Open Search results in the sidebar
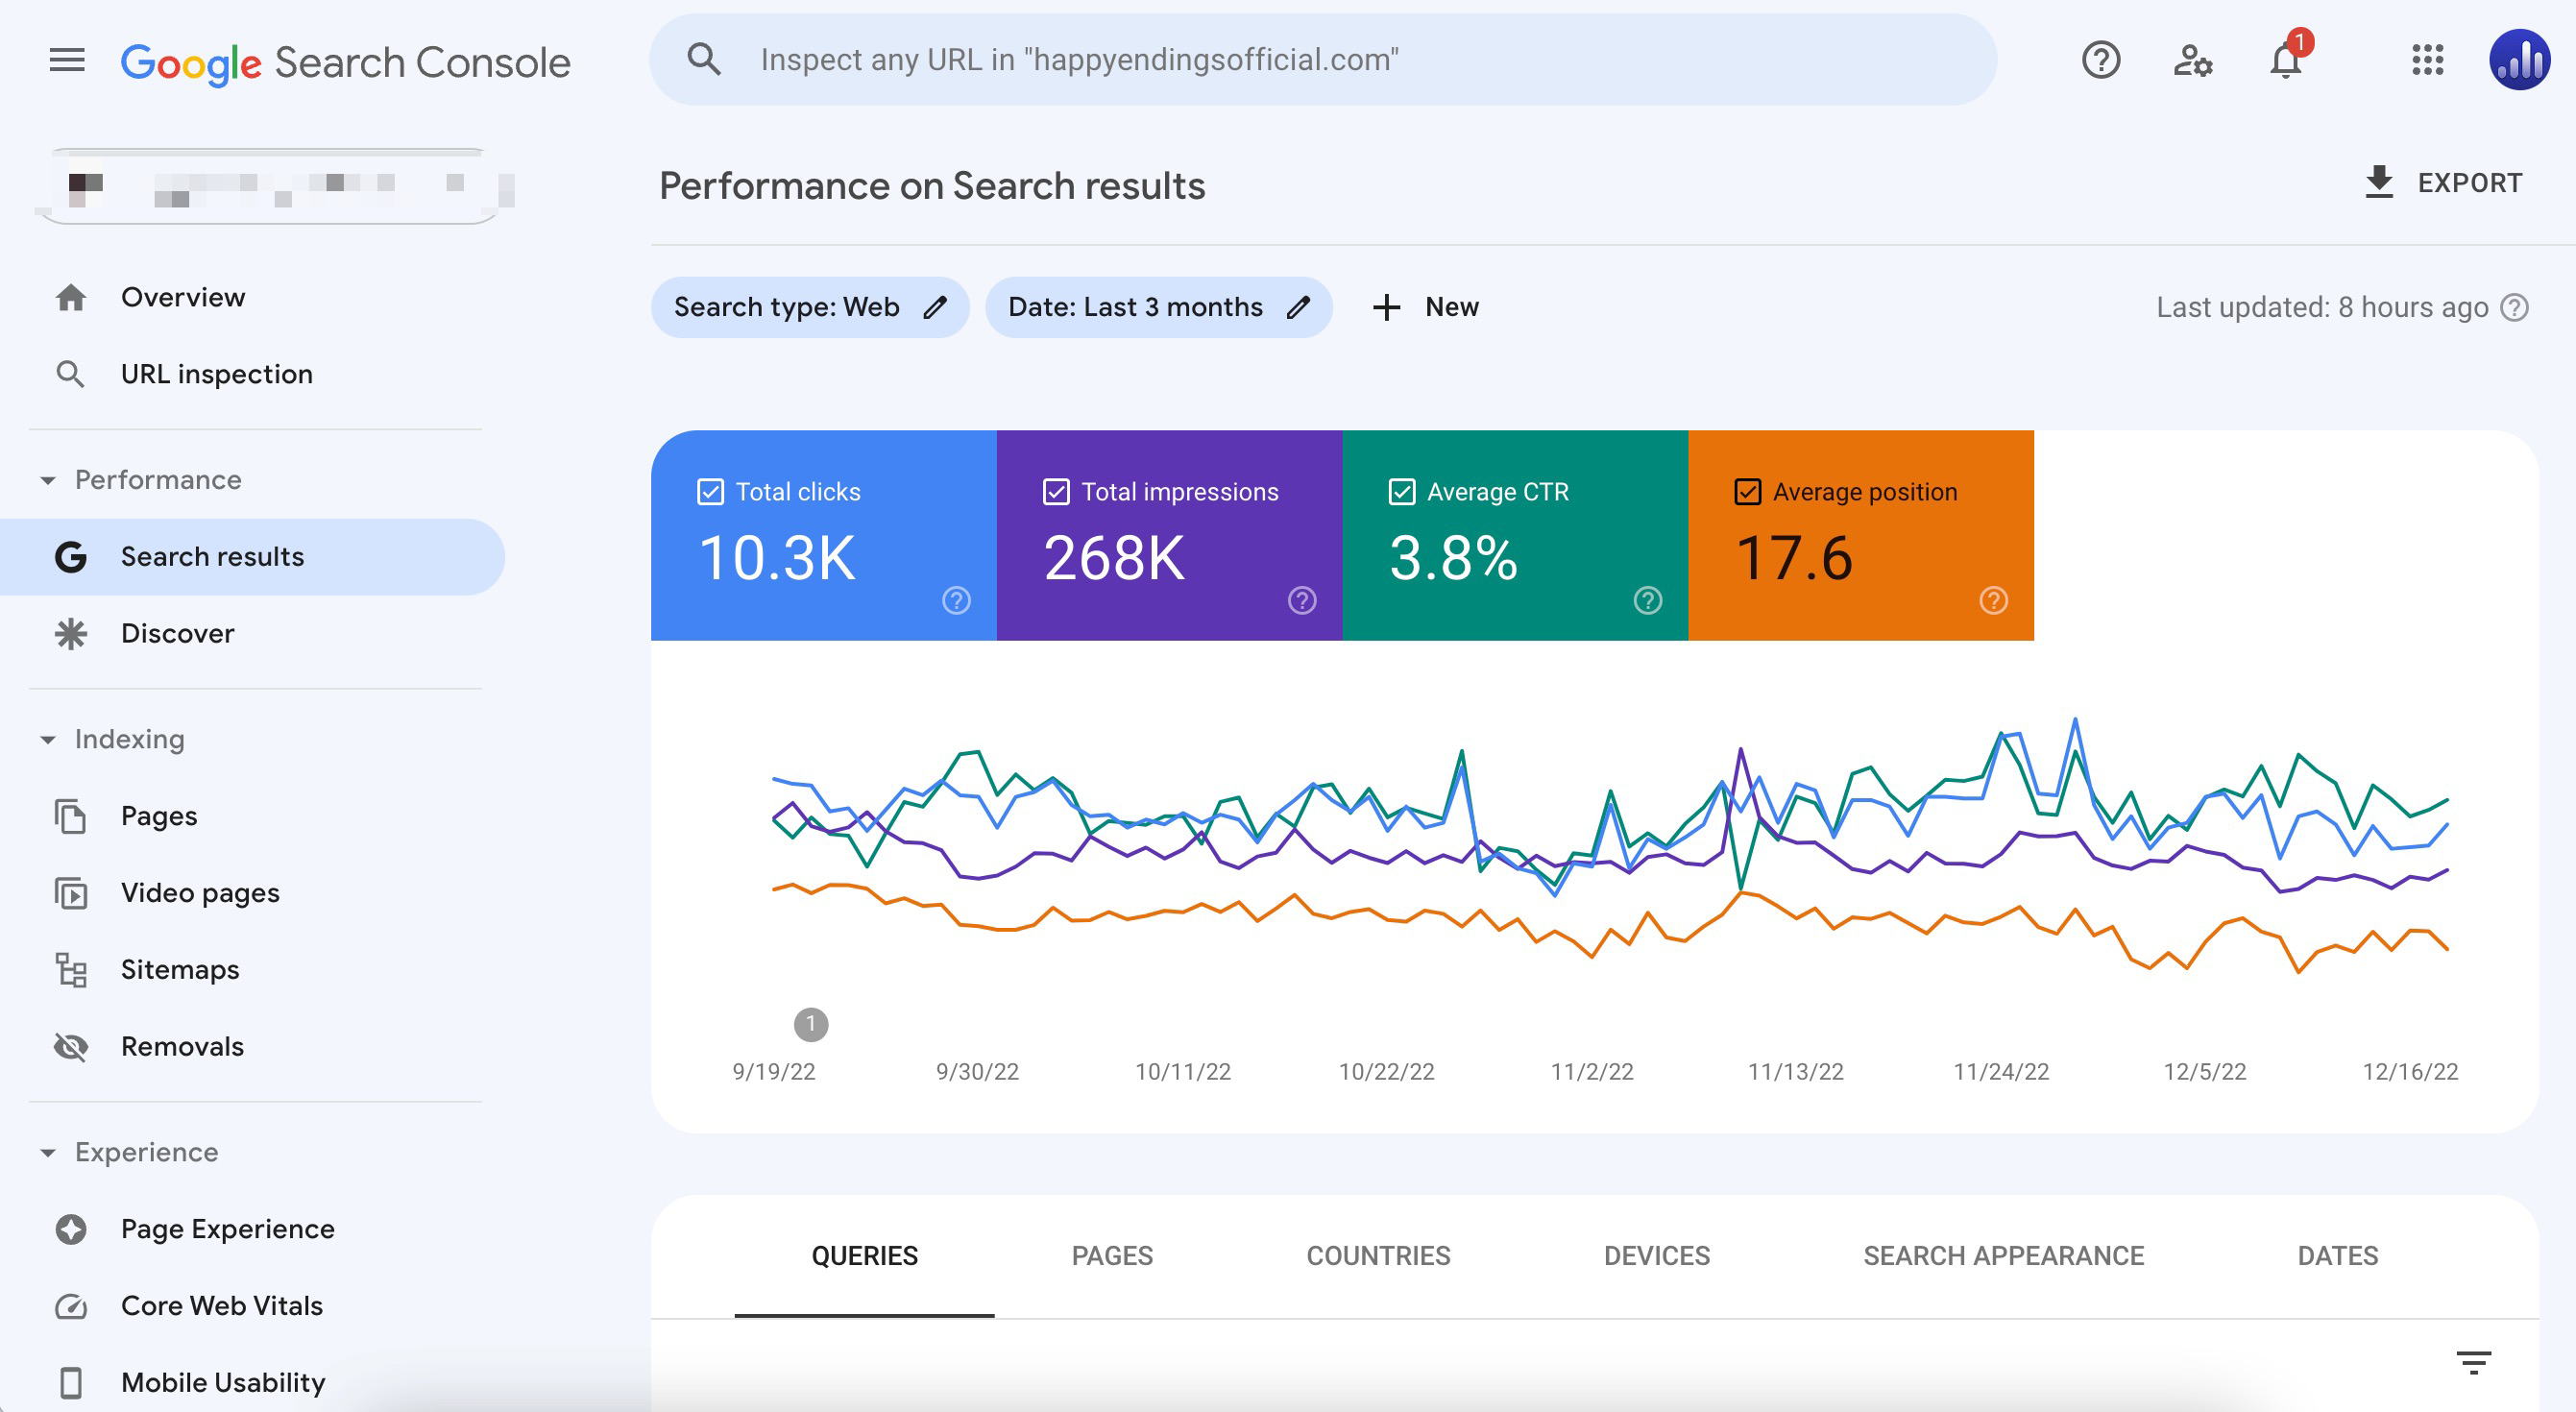 [x=252, y=557]
